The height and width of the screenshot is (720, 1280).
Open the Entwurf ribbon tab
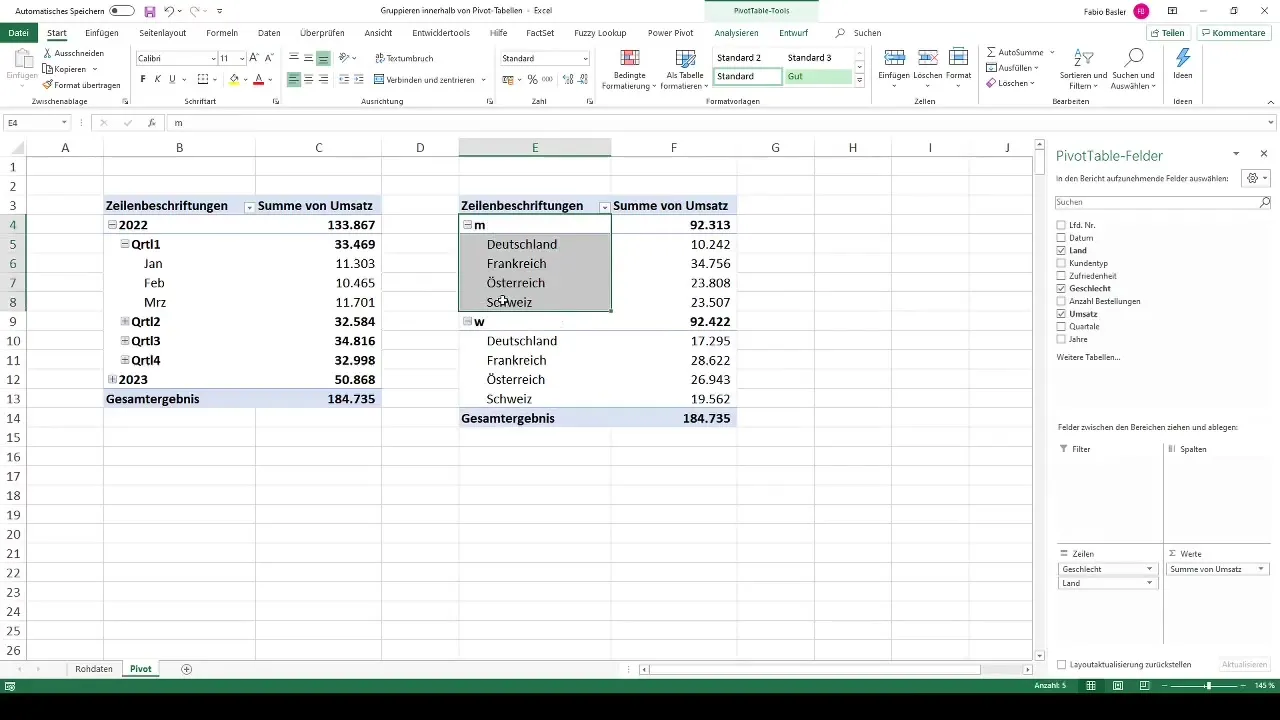click(x=794, y=33)
